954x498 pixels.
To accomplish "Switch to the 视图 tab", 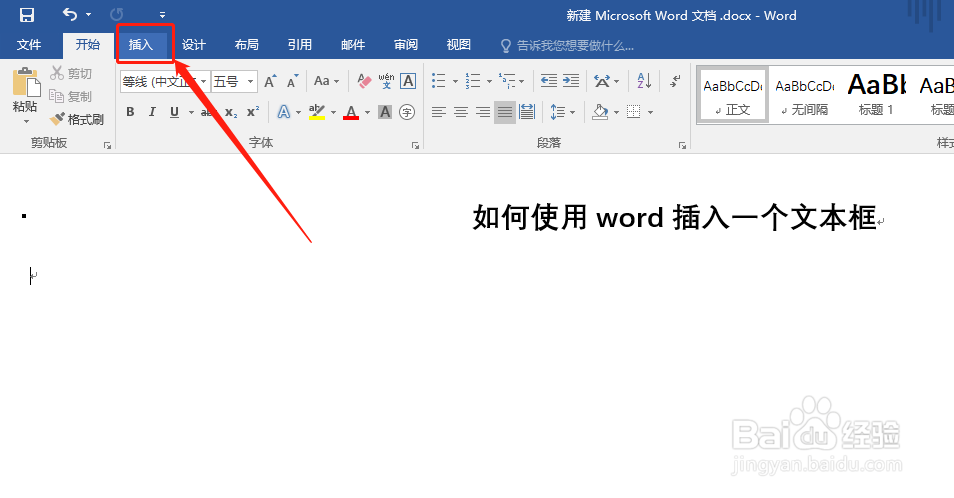I will pyautogui.click(x=459, y=45).
